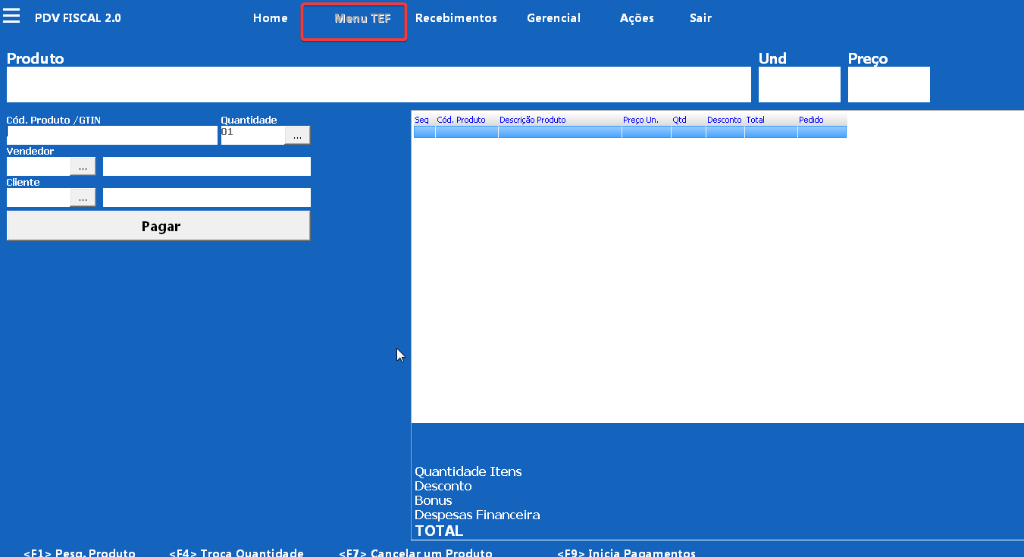This screenshot has width=1024, height=557.
Task: Select the Preço display box
Action: pos(888,85)
